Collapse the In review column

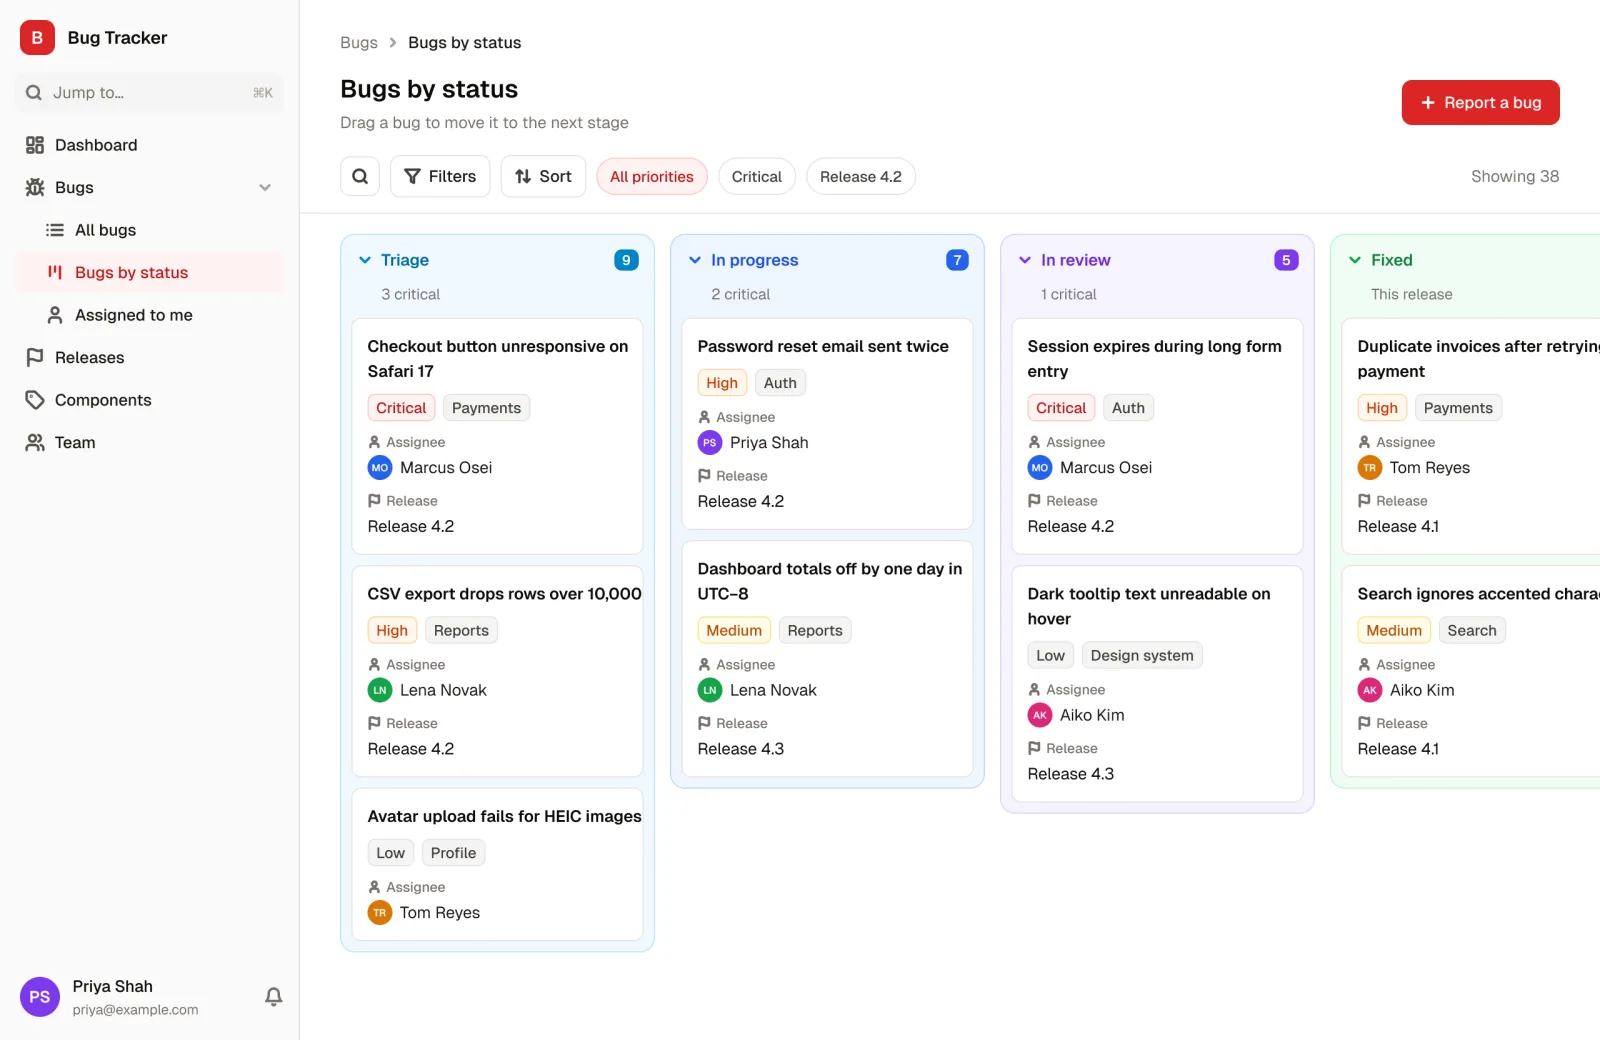(1025, 260)
